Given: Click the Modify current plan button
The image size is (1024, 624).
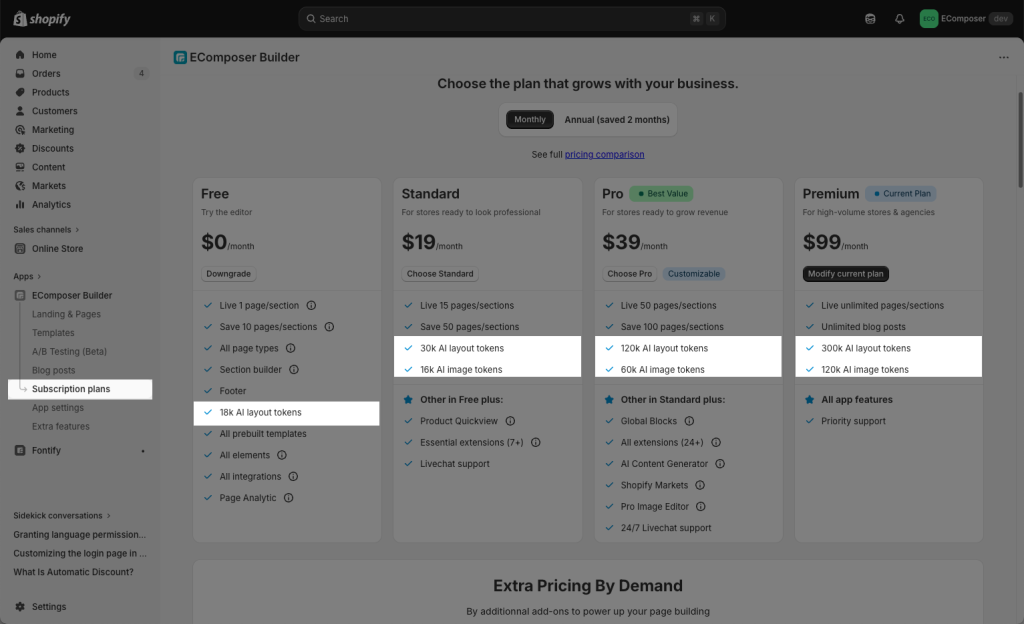Looking at the screenshot, I should click(x=845, y=274).
